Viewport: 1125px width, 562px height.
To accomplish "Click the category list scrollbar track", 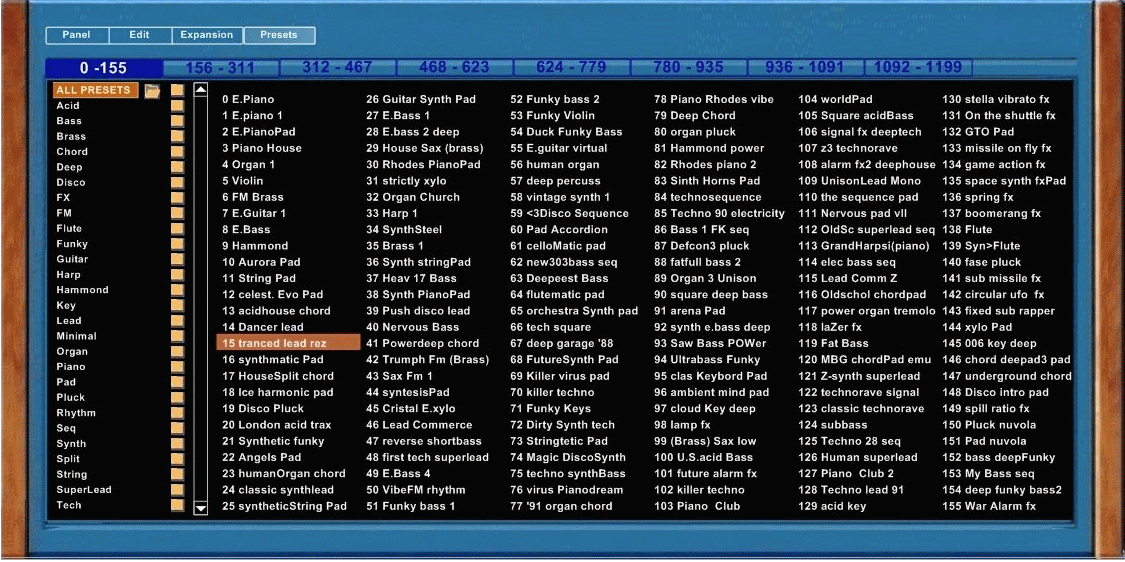I will [201, 299].
